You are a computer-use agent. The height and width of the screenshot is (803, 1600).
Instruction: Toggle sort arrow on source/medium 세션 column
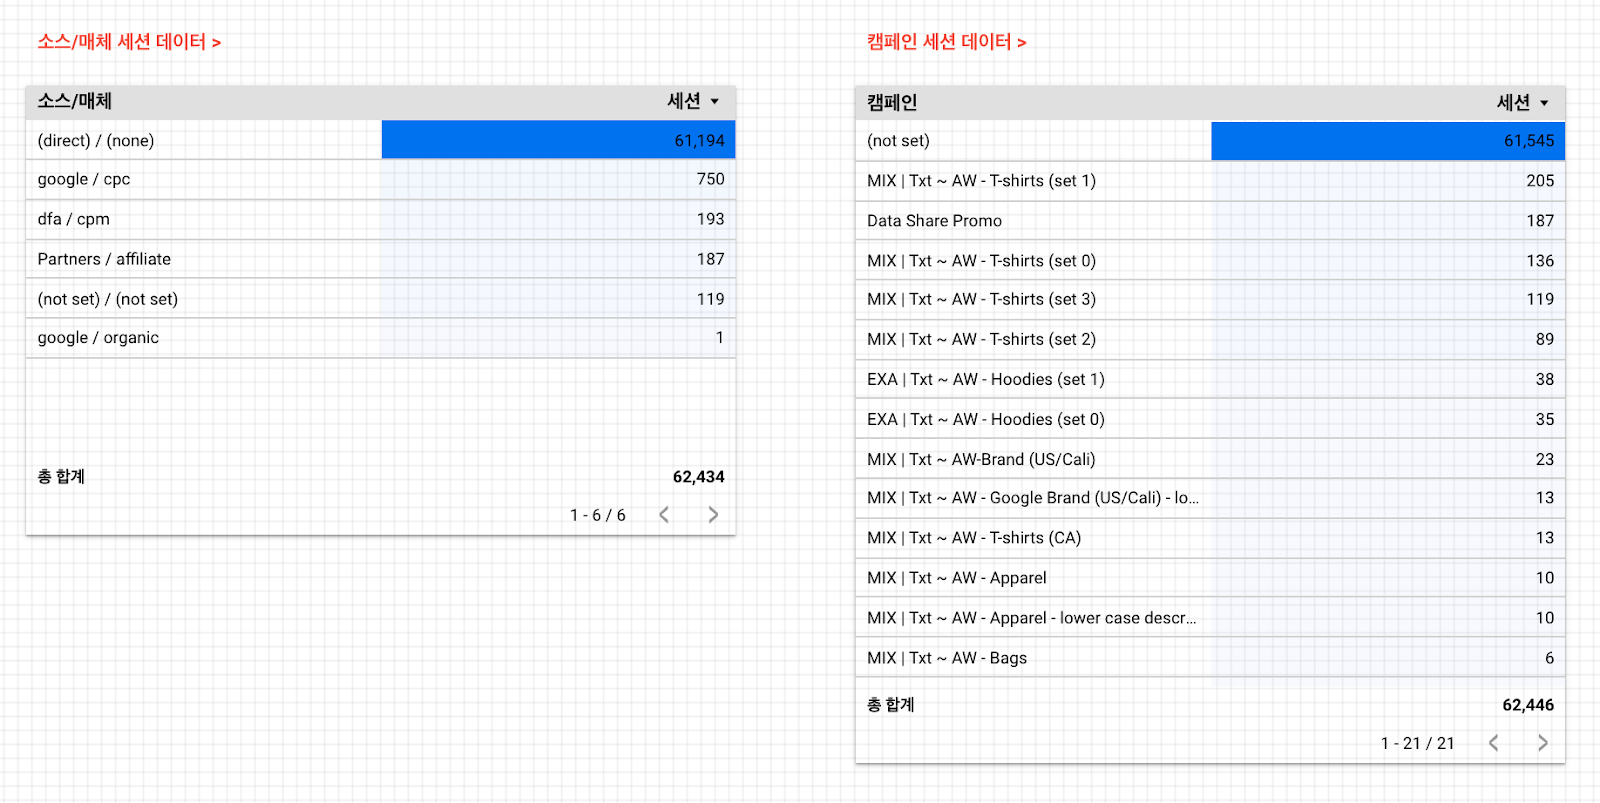tap(715, 101)
